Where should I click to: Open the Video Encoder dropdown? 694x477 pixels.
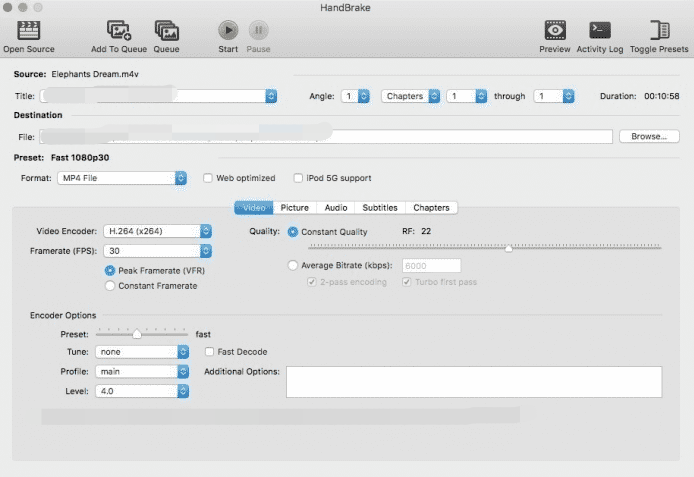tap(158, 231)
